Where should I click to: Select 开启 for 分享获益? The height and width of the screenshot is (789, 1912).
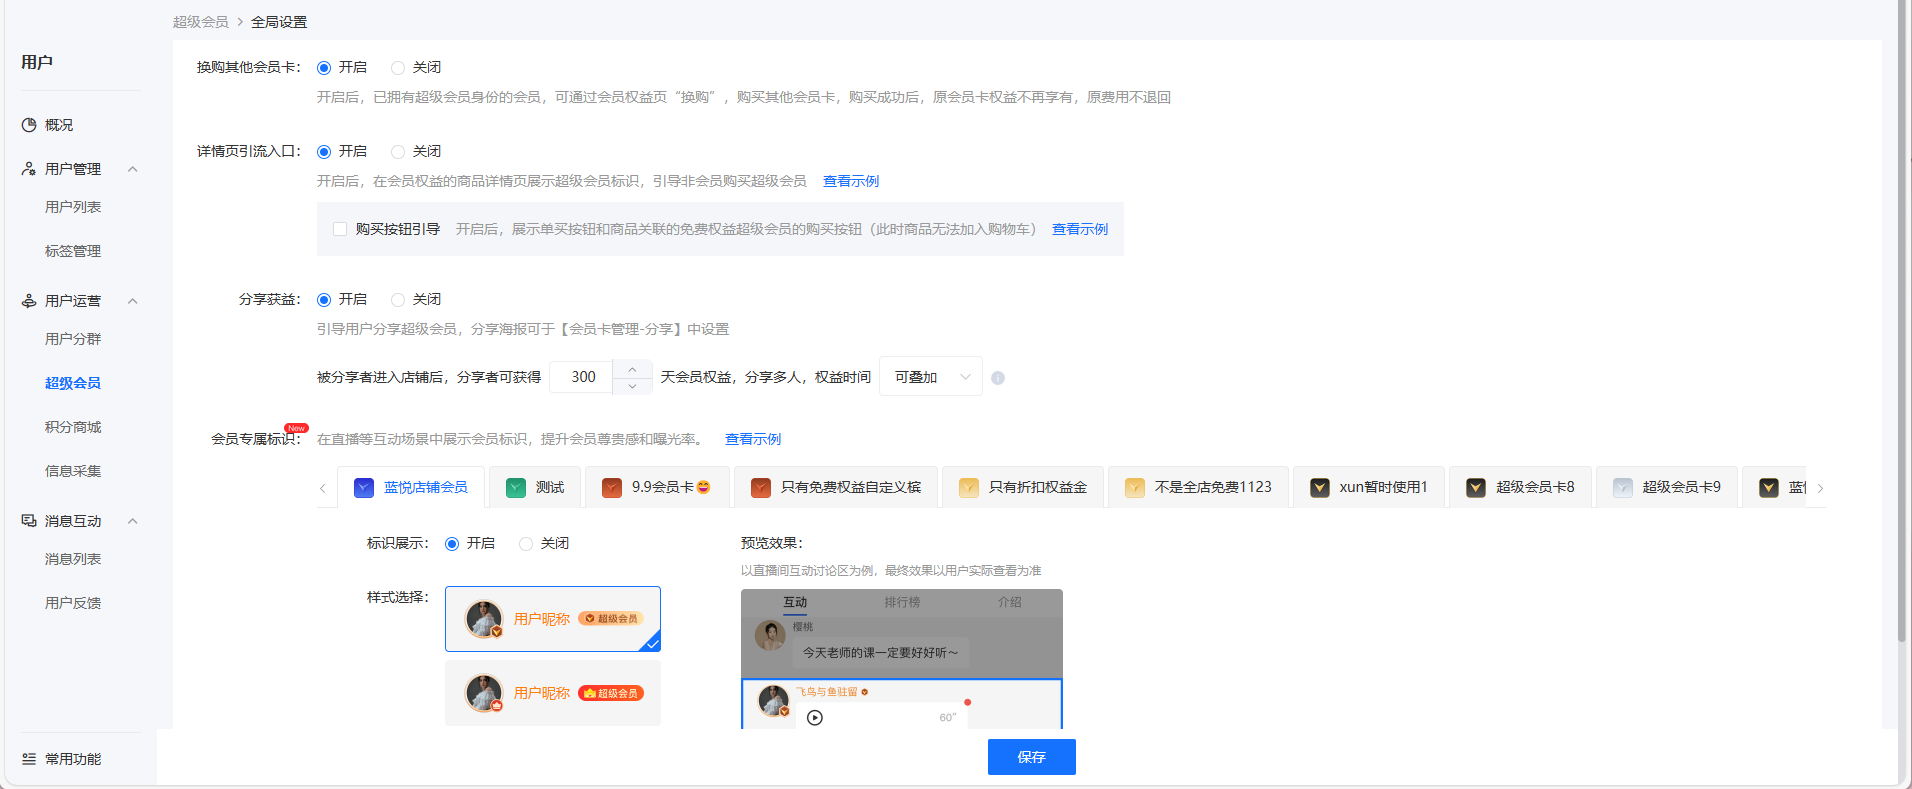point(324,300)
